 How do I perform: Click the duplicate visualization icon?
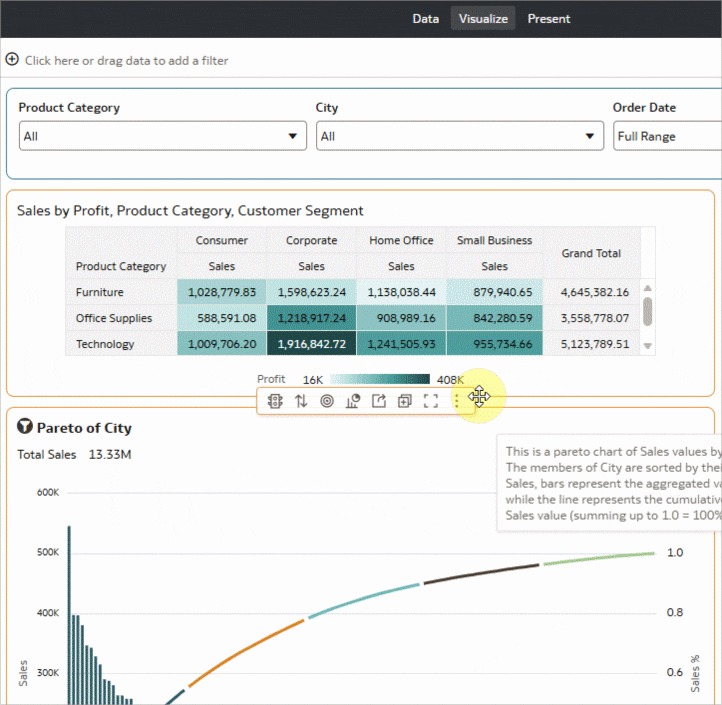405,401
